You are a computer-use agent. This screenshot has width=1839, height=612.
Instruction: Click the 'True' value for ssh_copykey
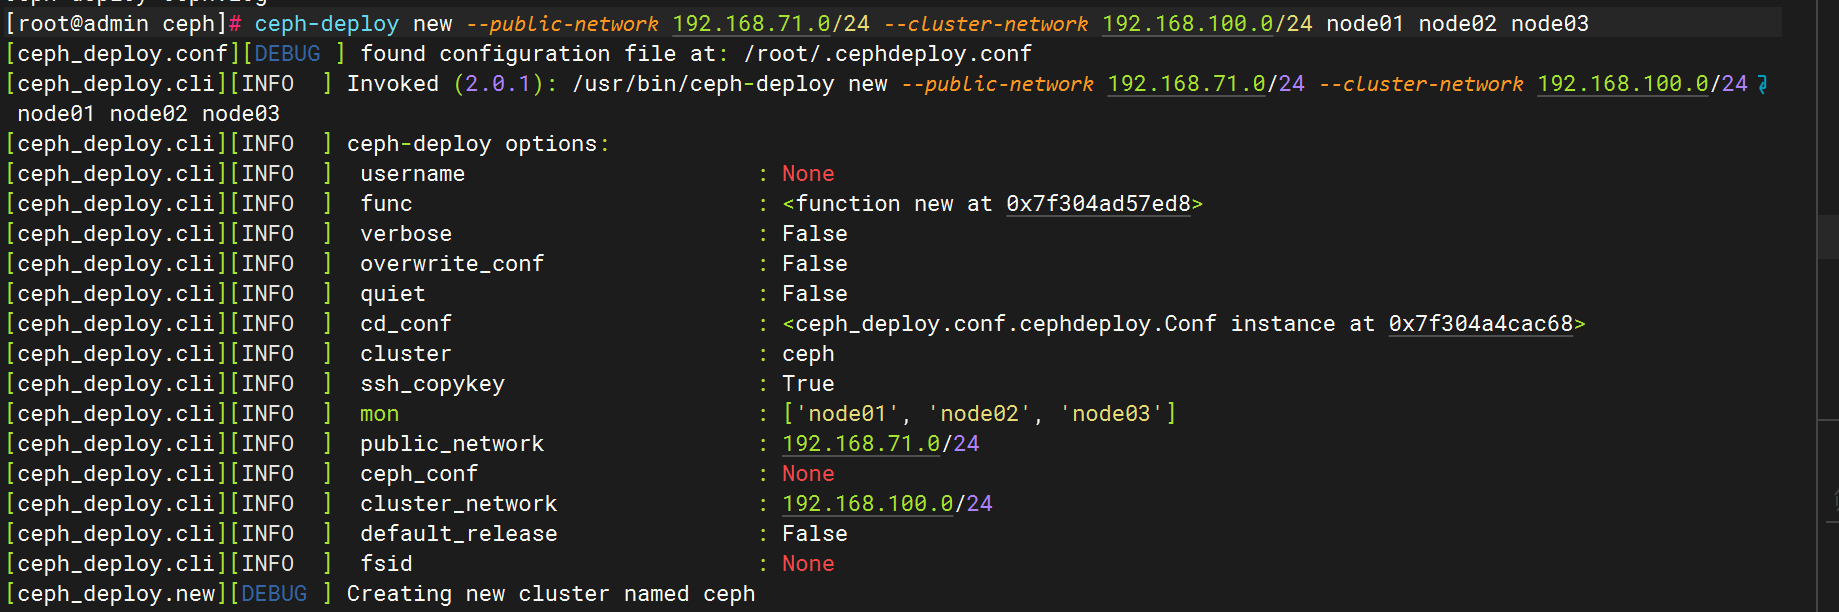[x=808, y=384]
